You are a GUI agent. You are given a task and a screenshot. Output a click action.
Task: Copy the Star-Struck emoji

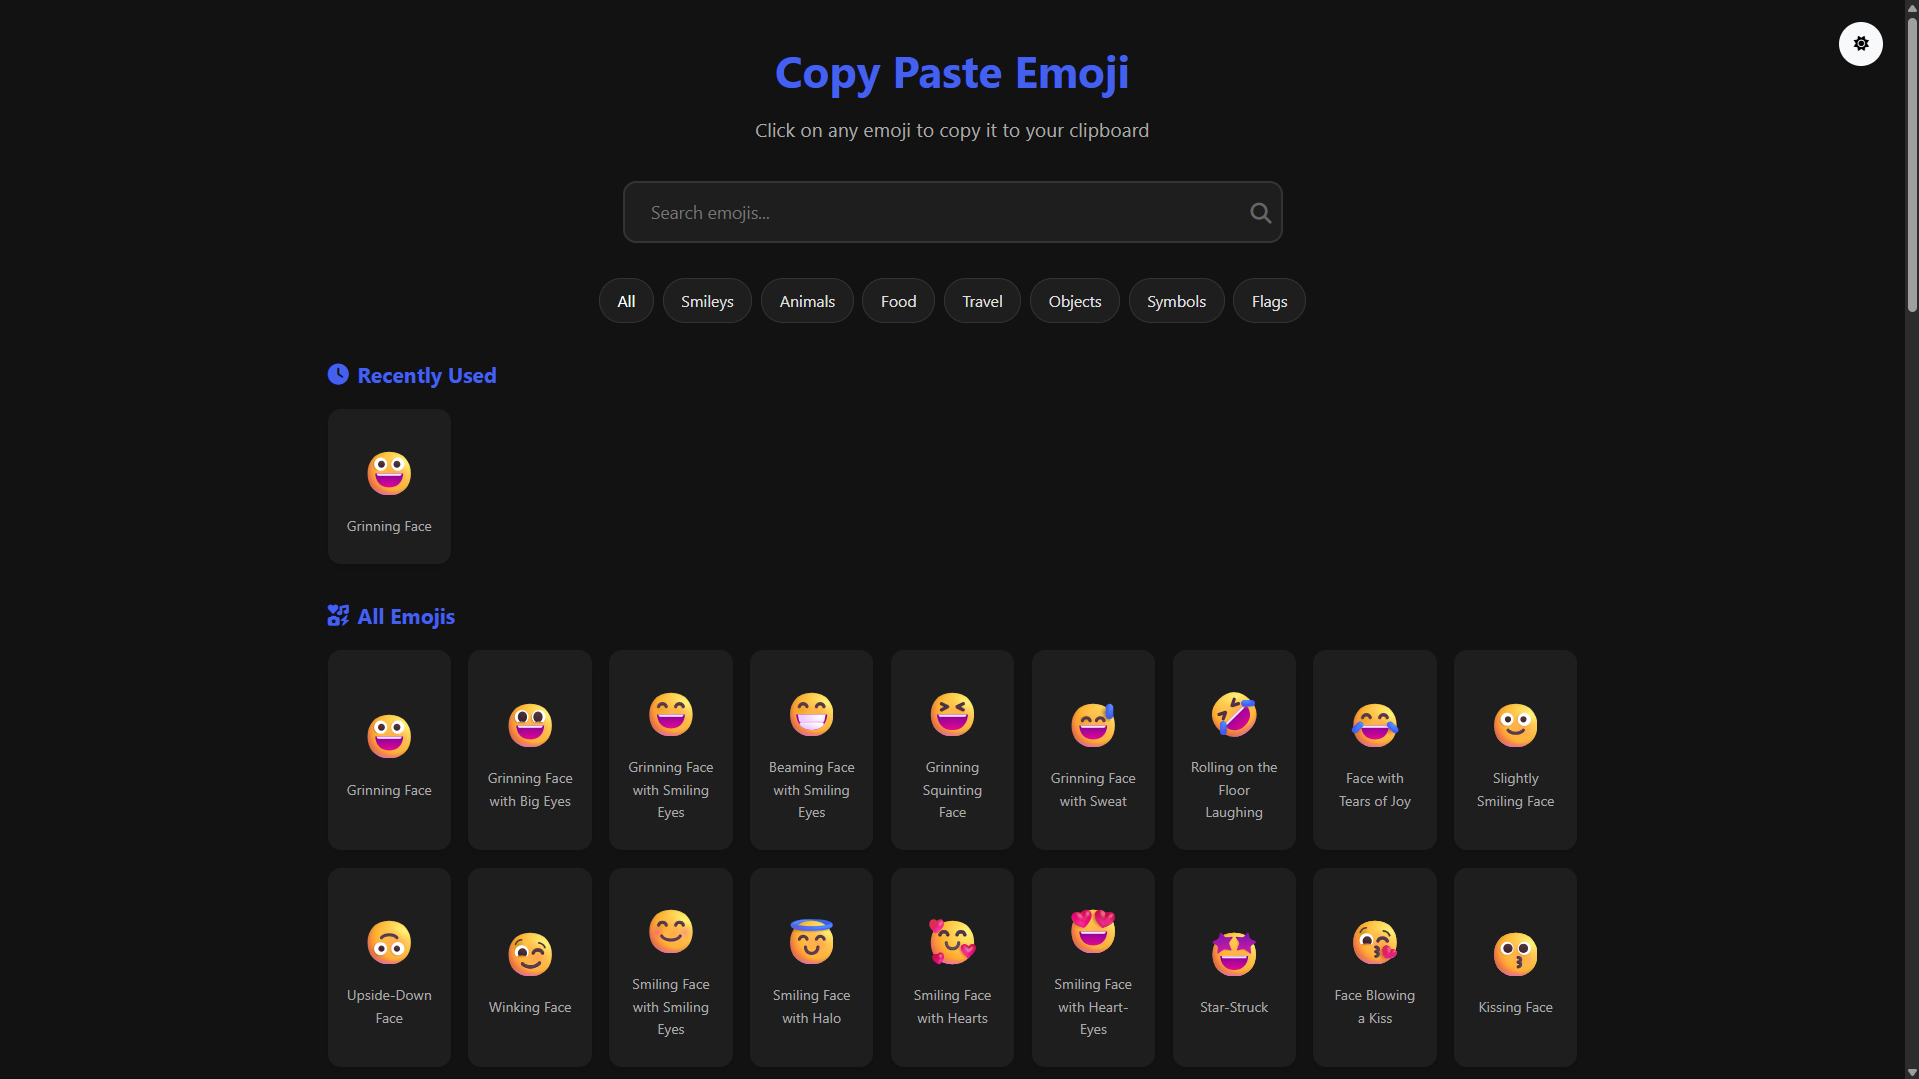click(1234, 967)
